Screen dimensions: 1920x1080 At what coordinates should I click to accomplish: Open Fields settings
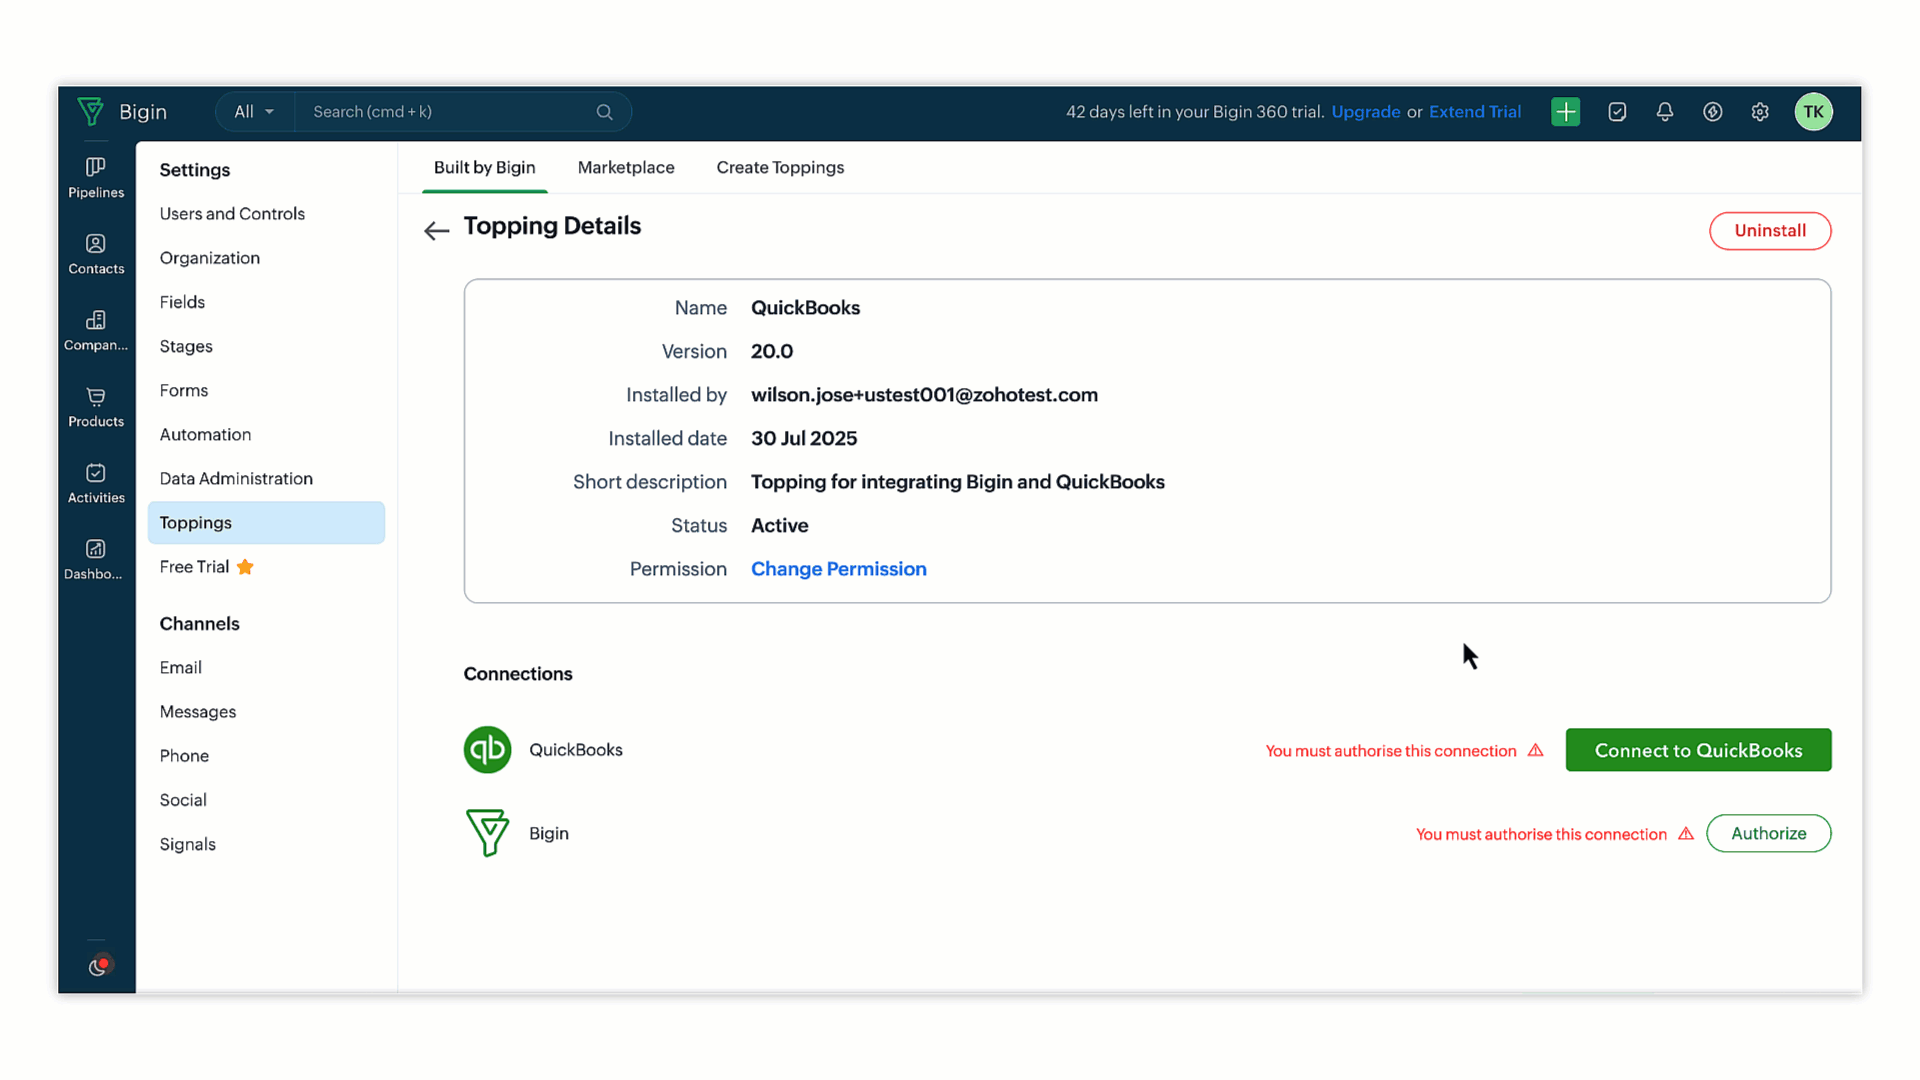(x=182, y=302)
